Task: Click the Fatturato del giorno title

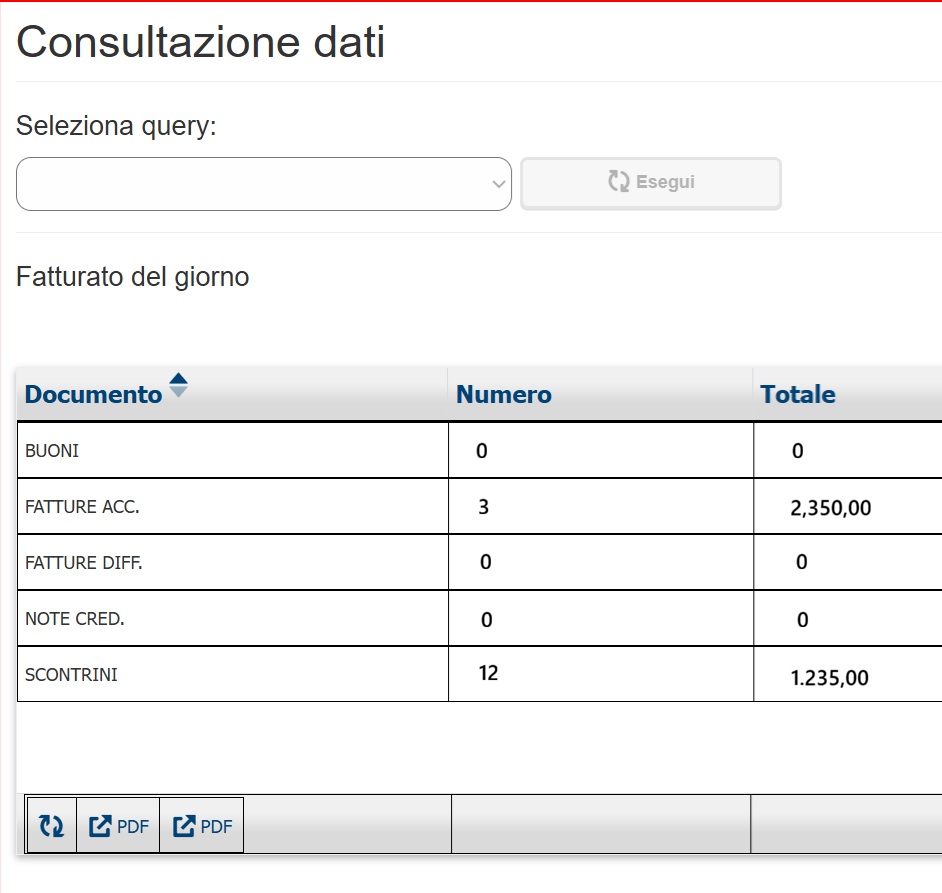Action: click(x=133, y=277)
